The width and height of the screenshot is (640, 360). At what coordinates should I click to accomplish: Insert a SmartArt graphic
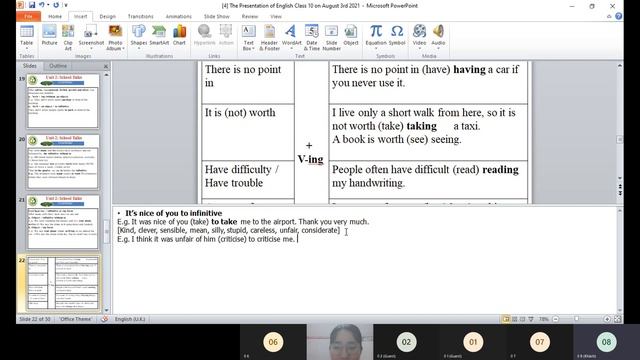click(159, 36)
